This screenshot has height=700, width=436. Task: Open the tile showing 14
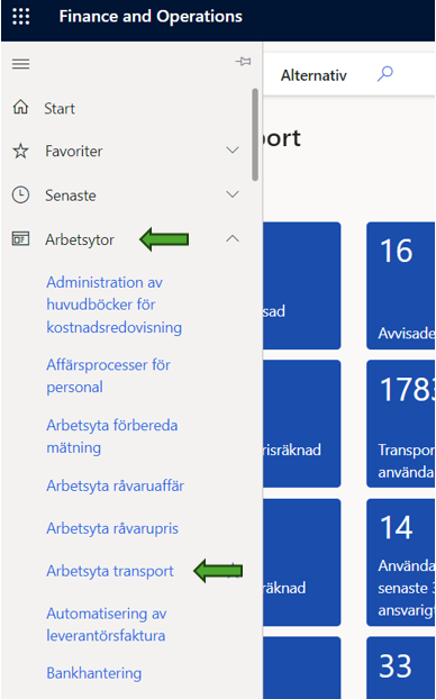click(401, 562)
